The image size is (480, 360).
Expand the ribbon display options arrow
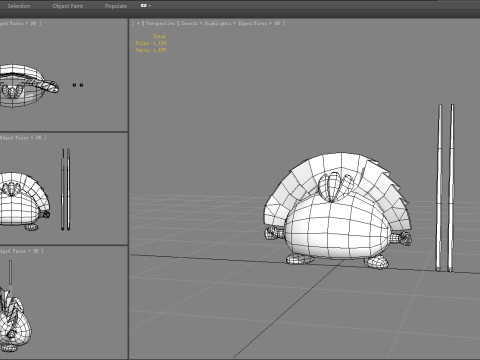(150, 6)
